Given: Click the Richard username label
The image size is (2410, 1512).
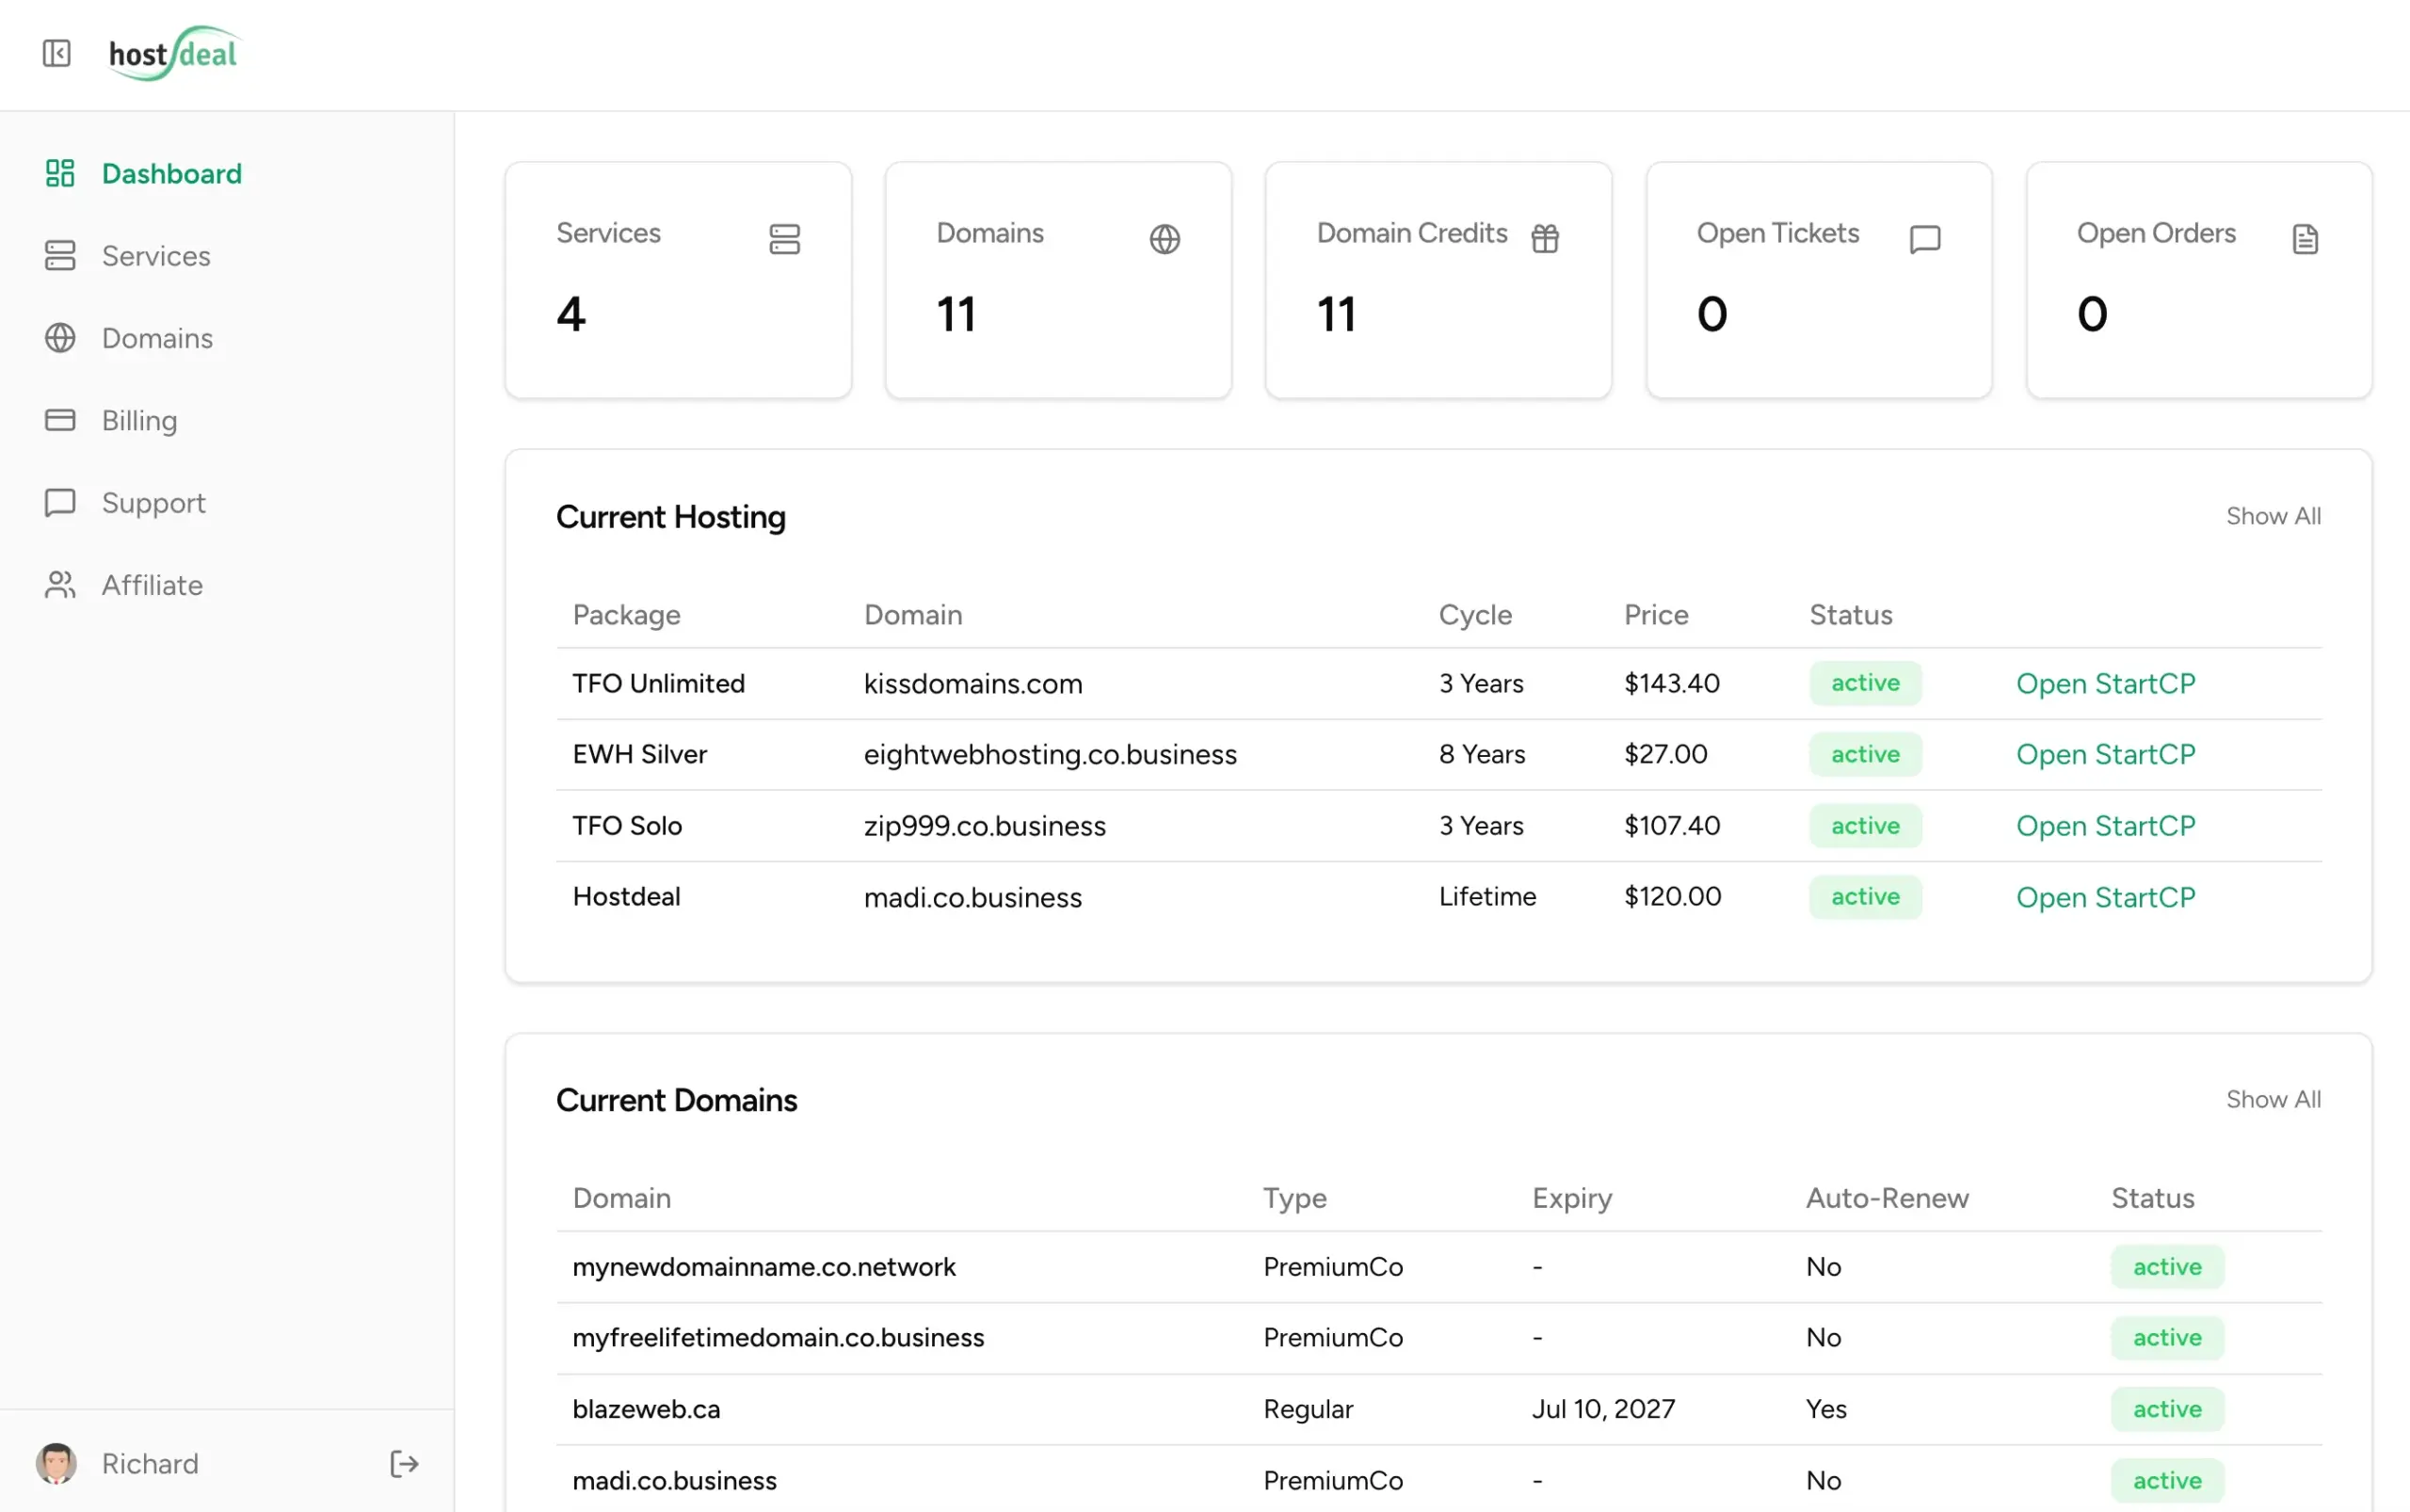Looking at the screenshot, I should click(150, 1464).
